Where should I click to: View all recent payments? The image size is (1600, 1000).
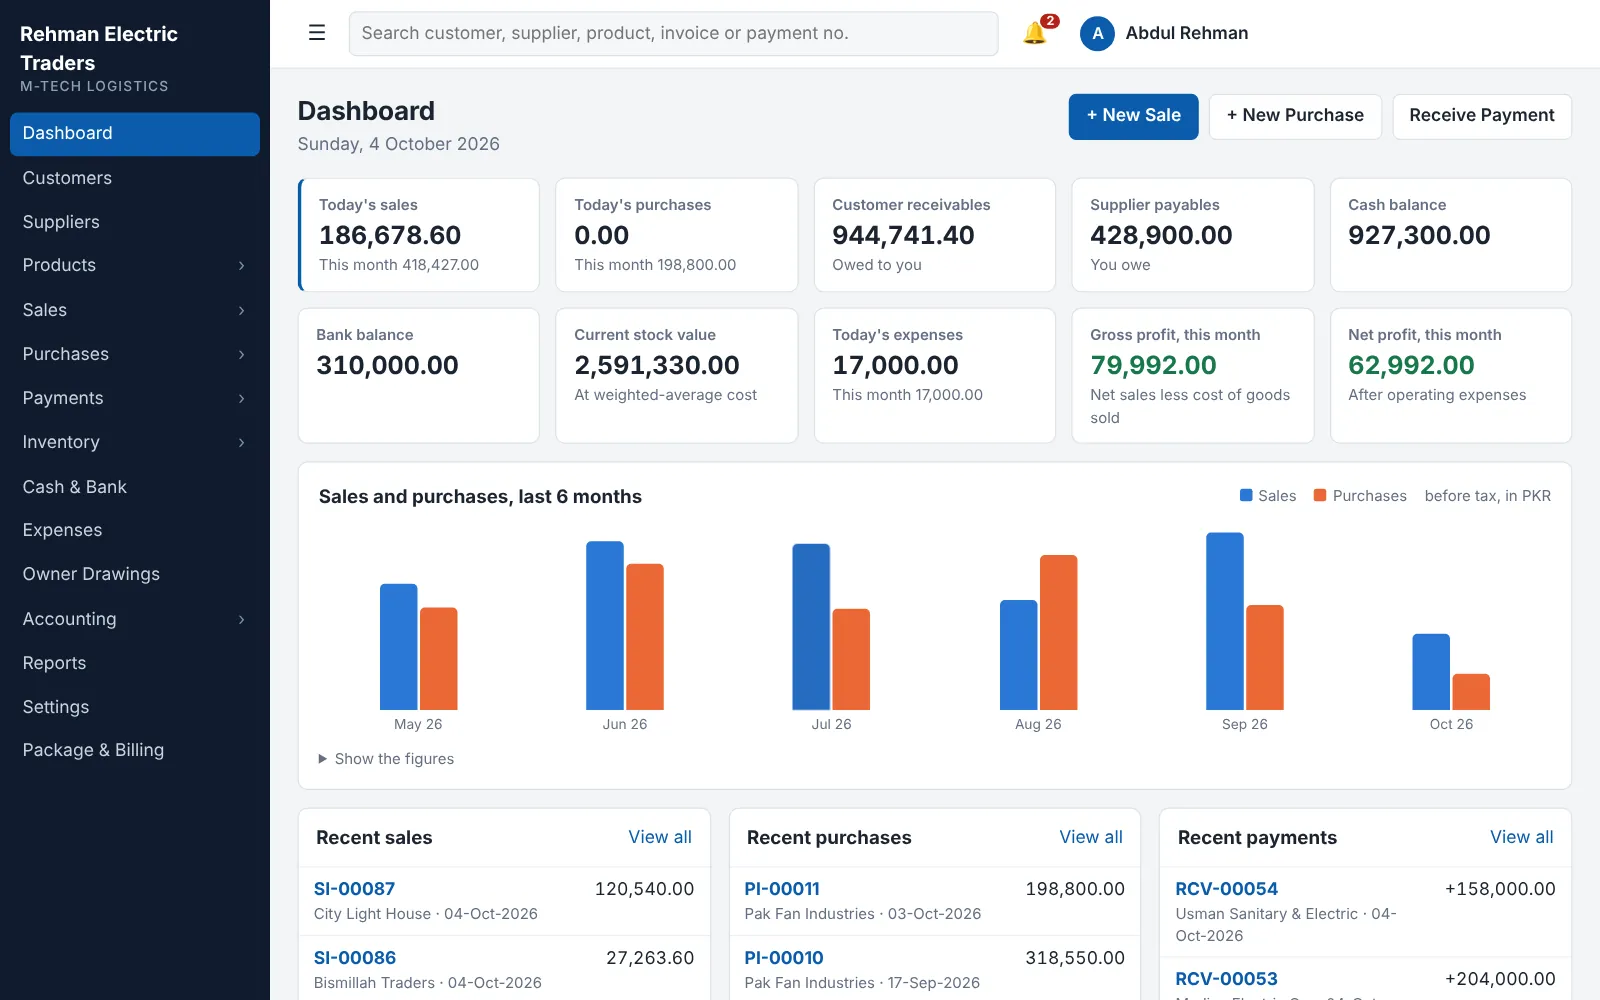tap(1521, 837)
